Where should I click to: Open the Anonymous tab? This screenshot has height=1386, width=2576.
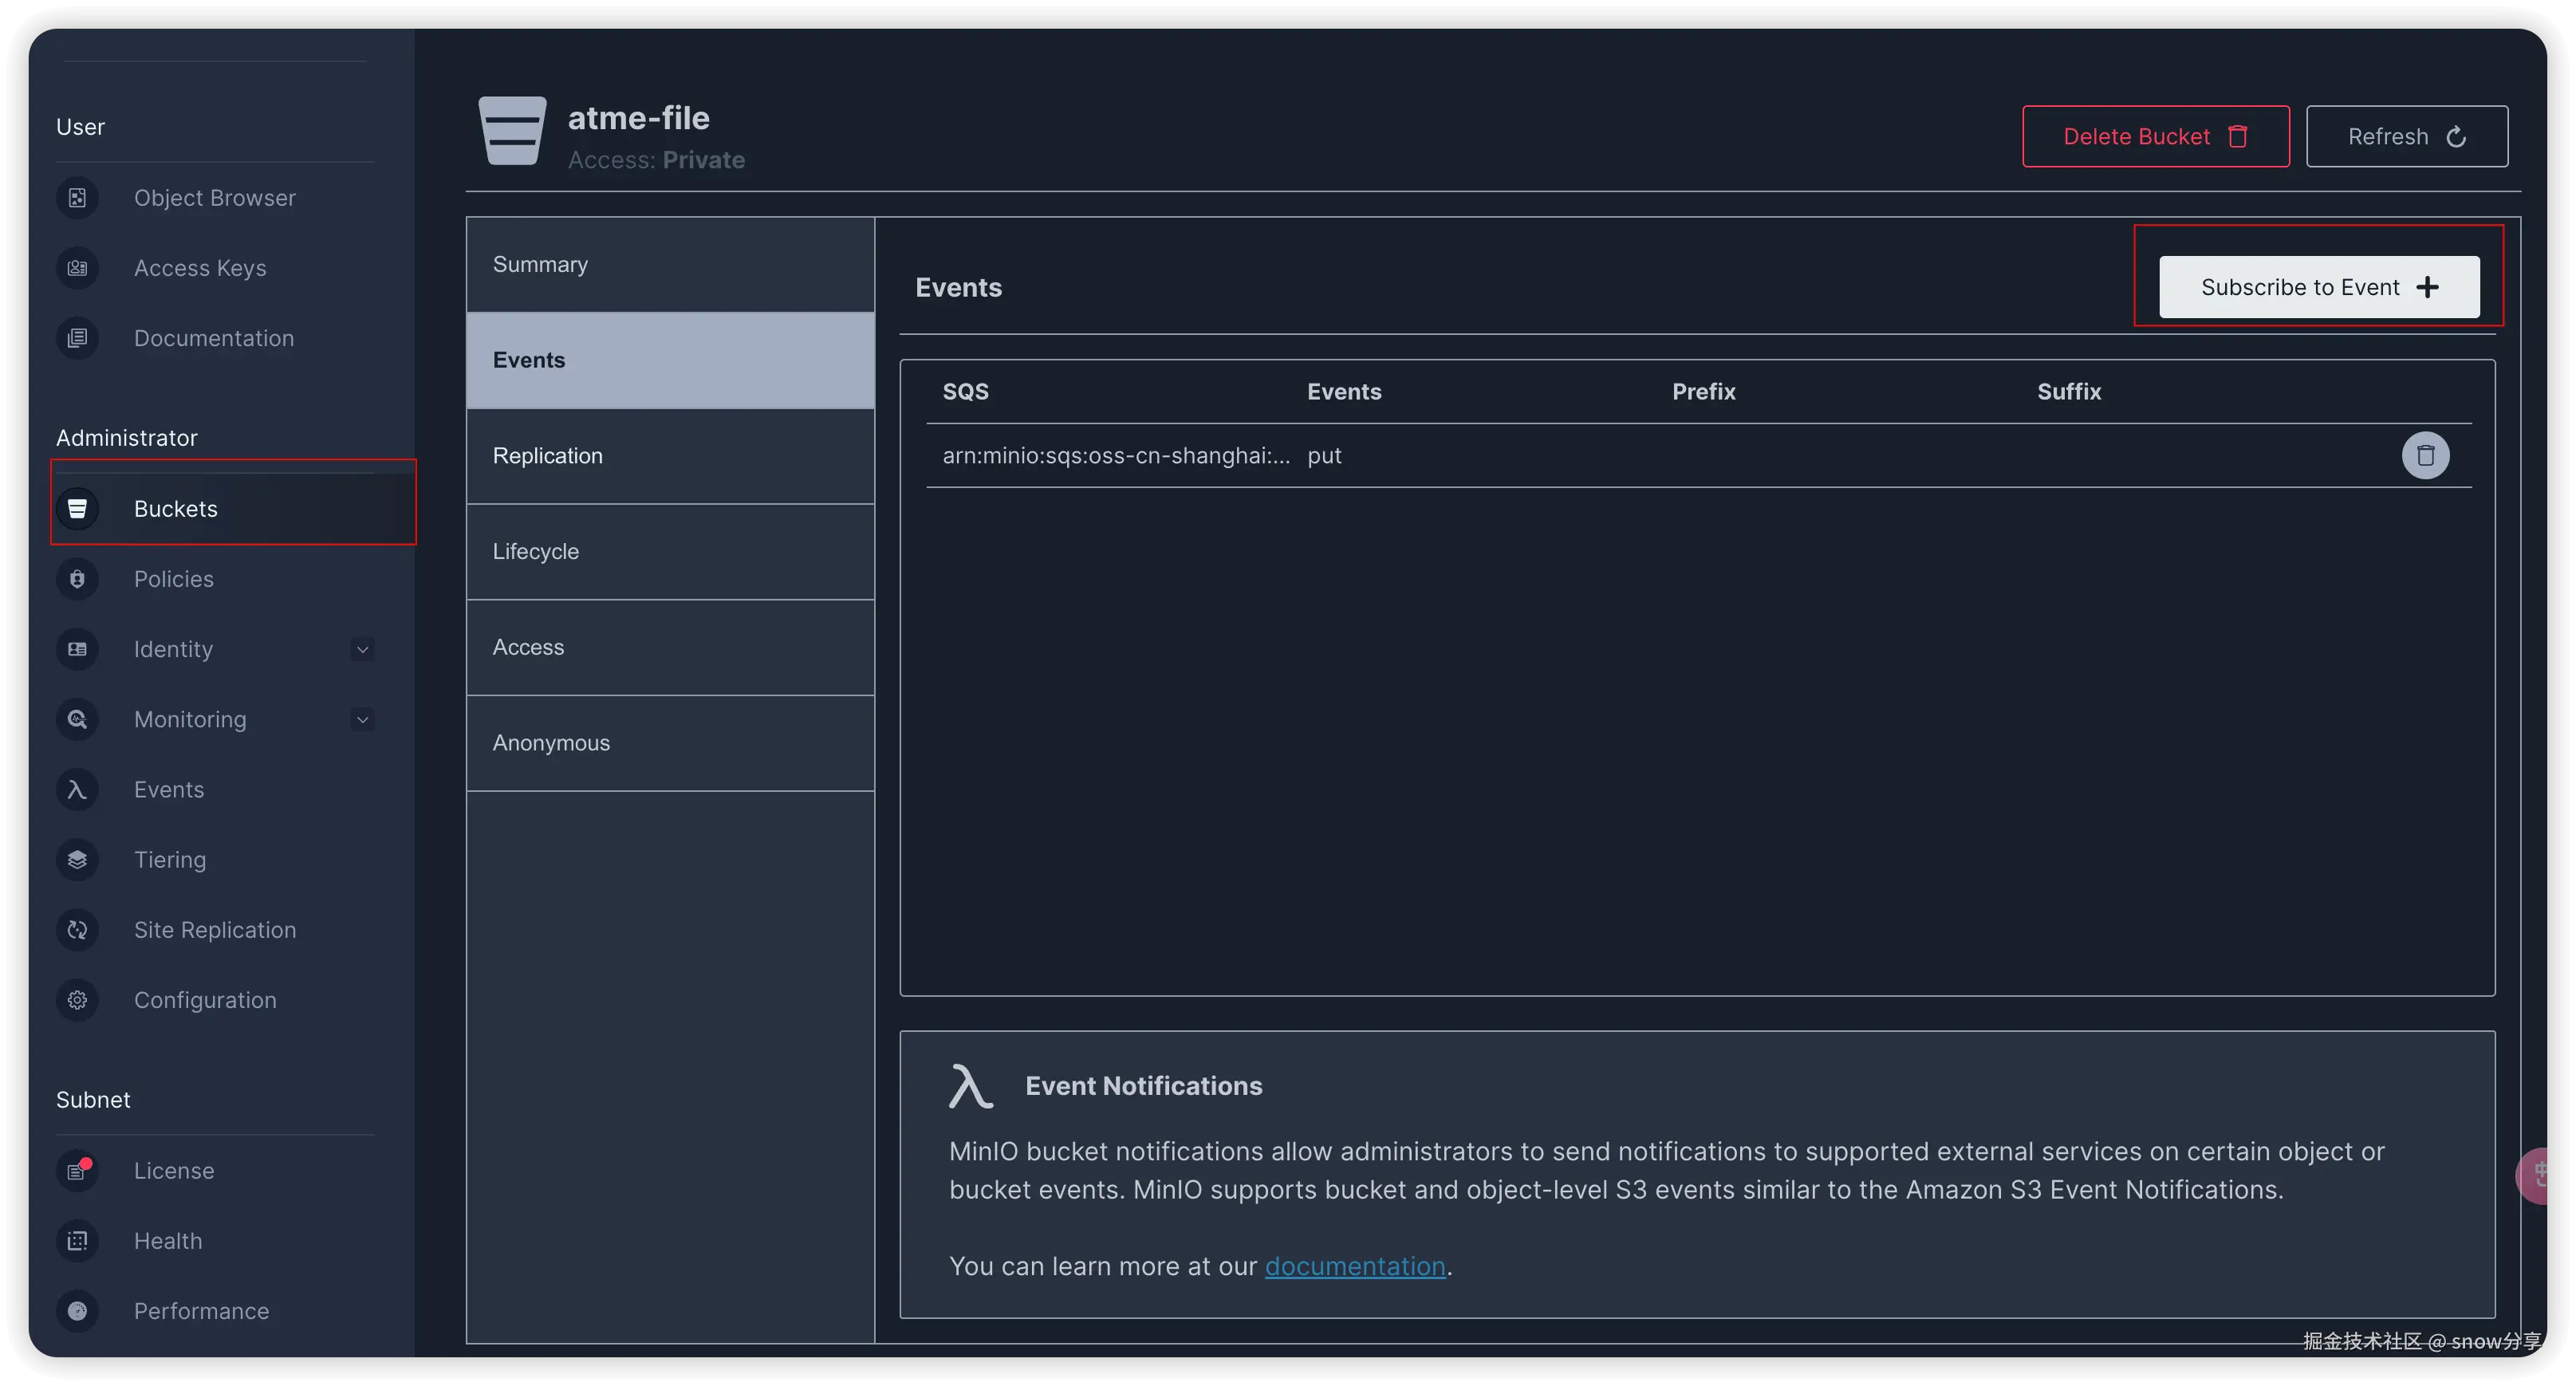pos(670,743)
